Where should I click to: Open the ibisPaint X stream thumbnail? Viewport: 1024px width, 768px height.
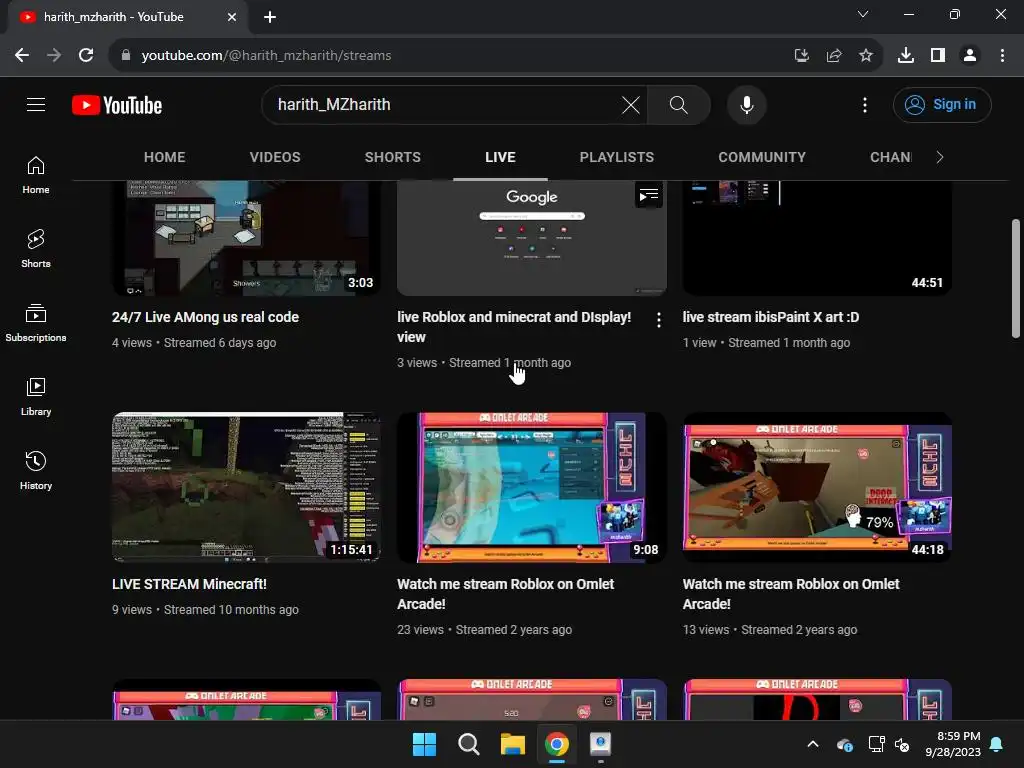coord(817,238)
